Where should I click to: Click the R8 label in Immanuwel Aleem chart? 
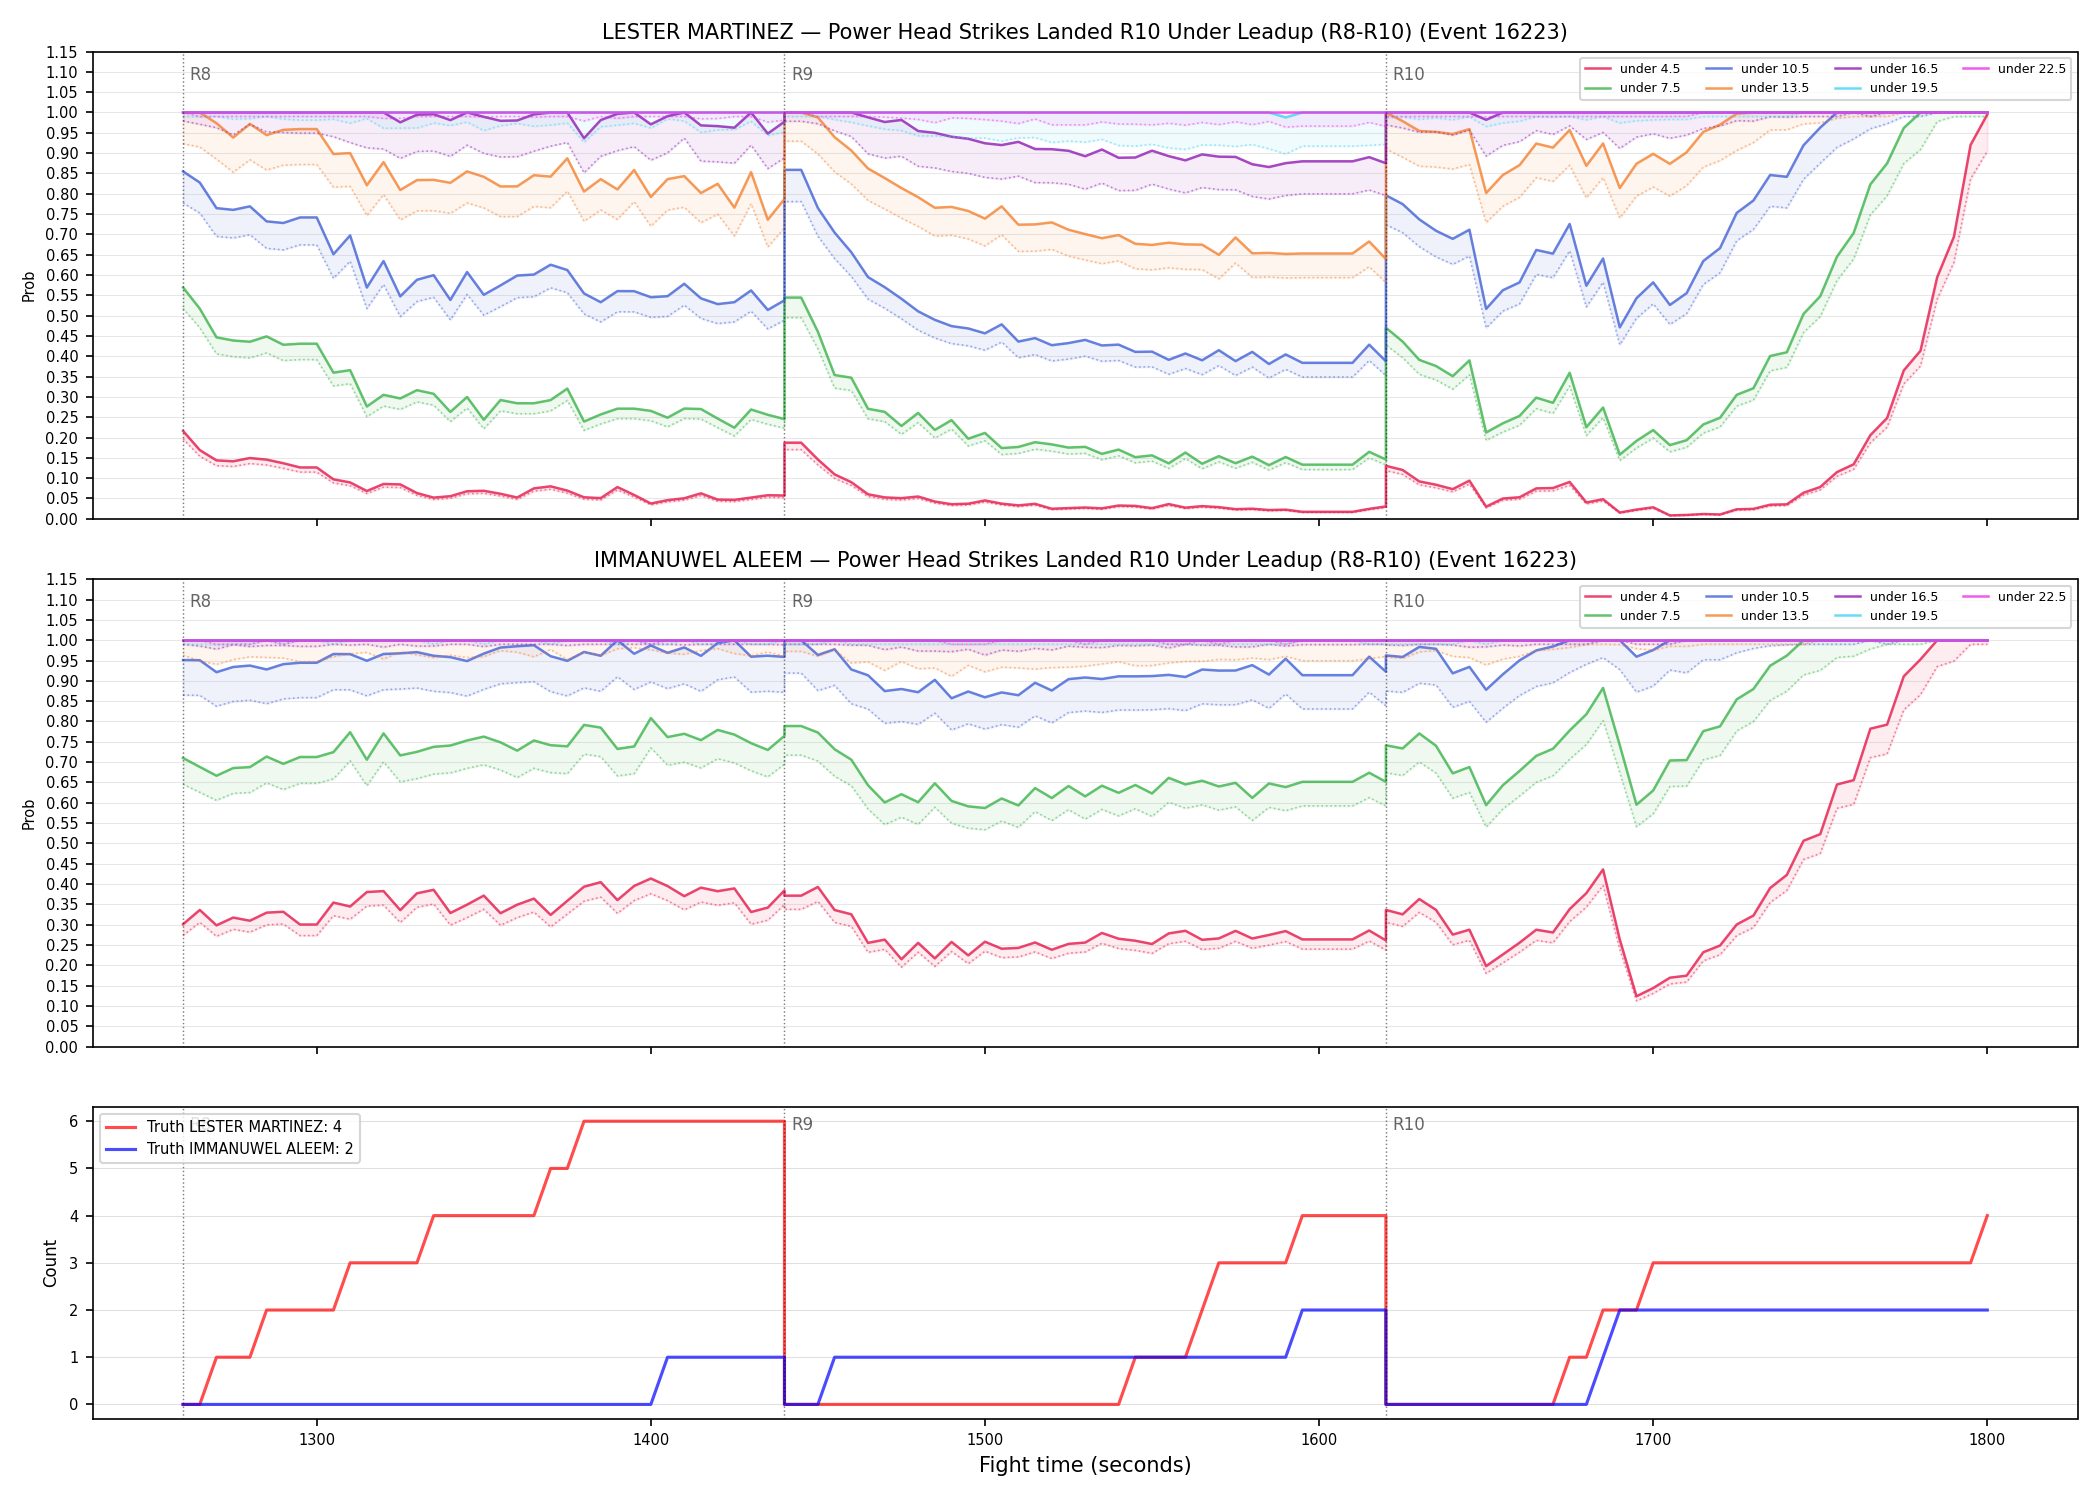point(200,601)
